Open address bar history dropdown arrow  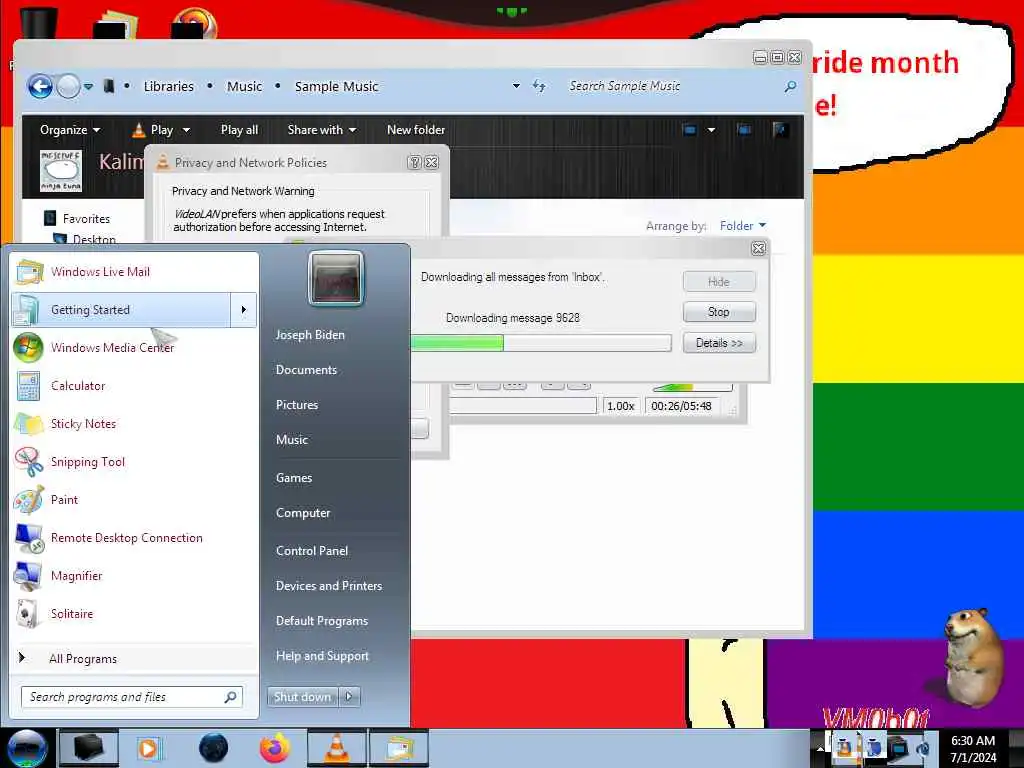pyautogui.click(x=516, y=86)
